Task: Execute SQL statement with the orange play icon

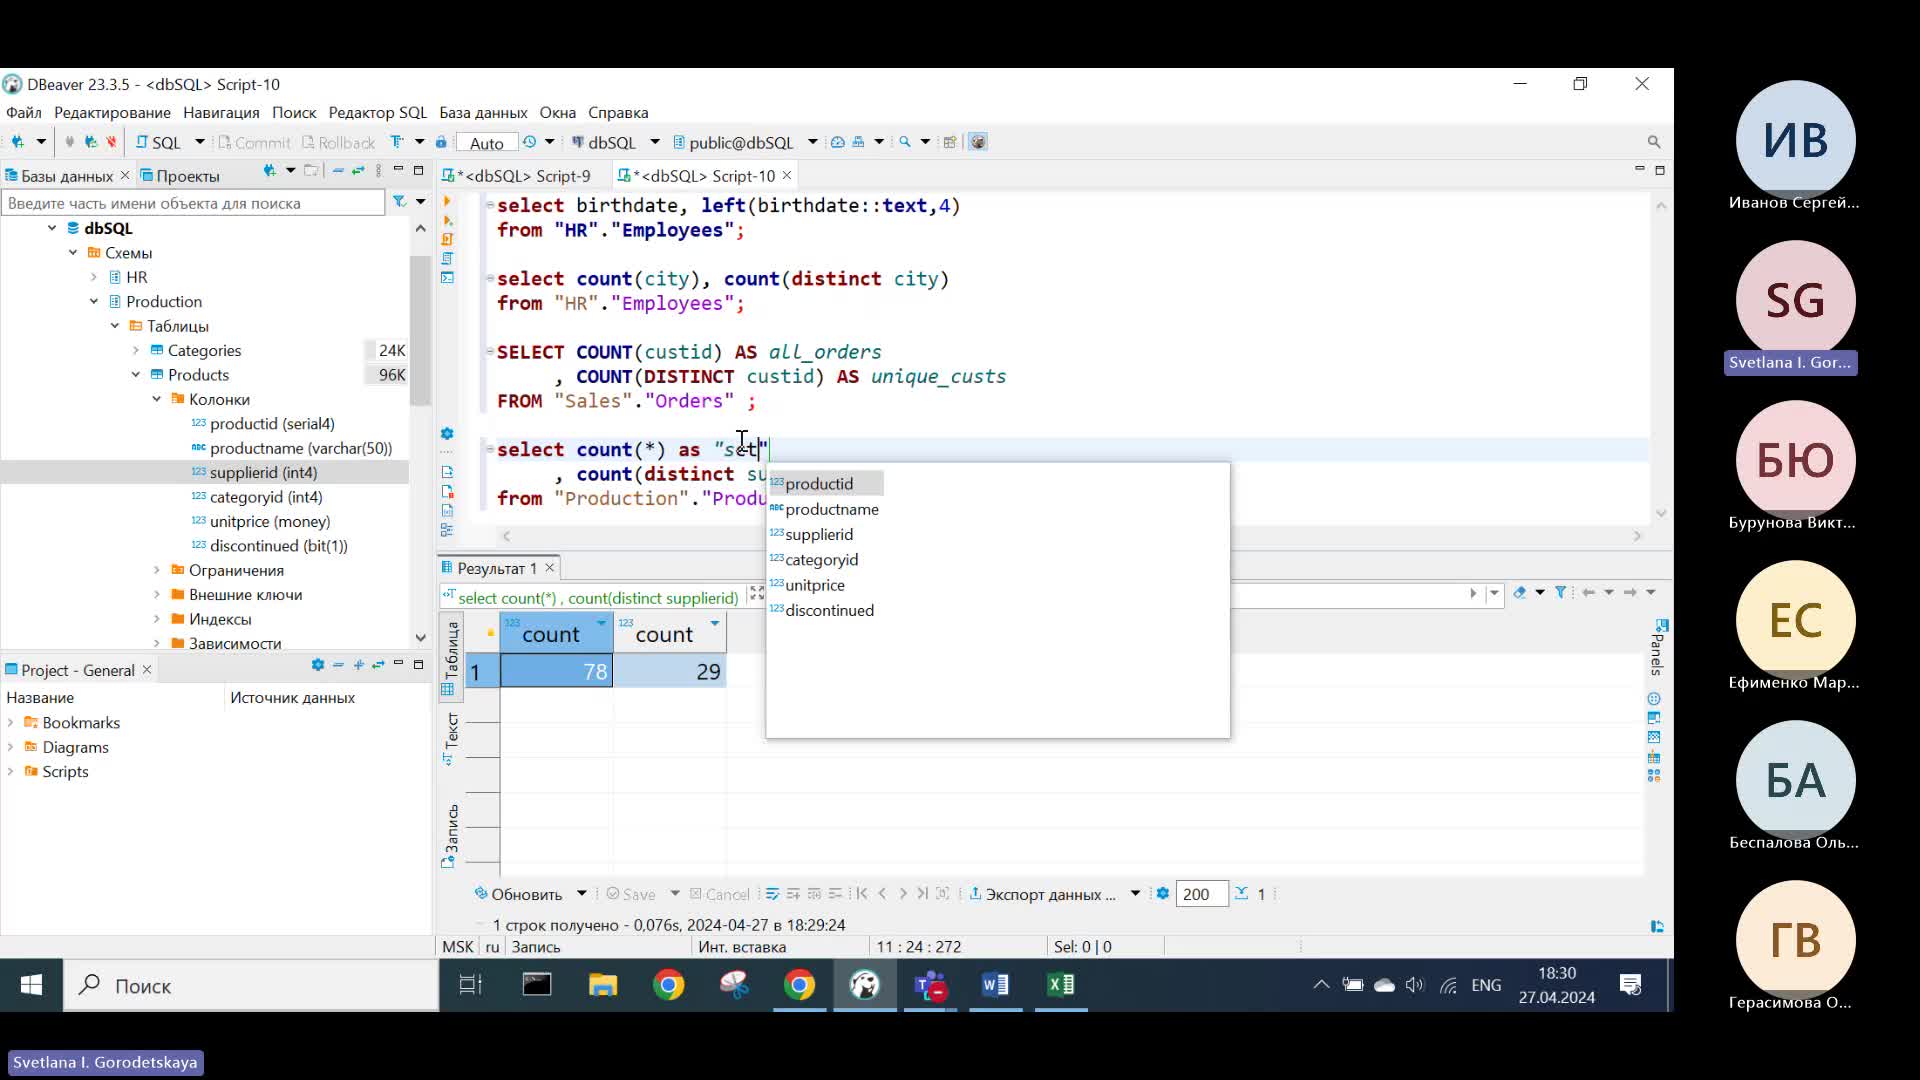Action: coord(447,201)
